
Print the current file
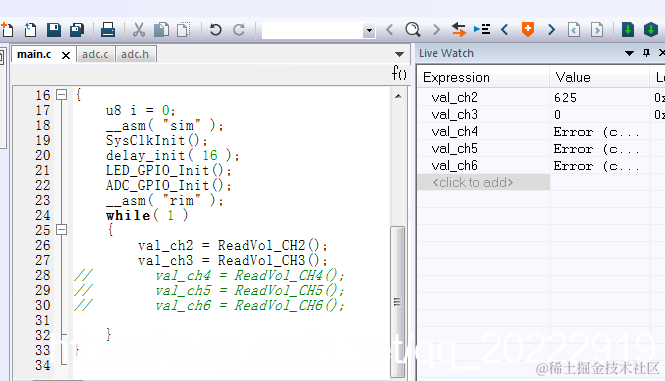click(x=108, y=30)
